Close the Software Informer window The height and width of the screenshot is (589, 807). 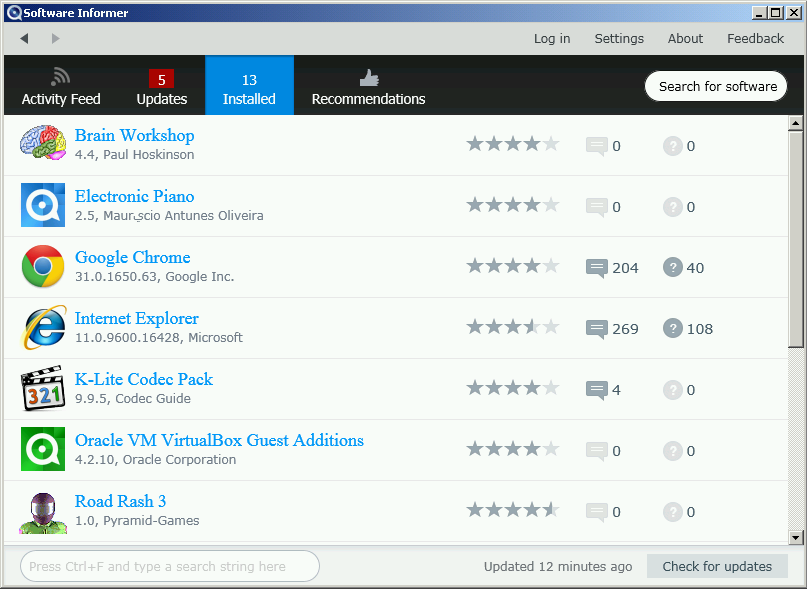pos(794,13)
